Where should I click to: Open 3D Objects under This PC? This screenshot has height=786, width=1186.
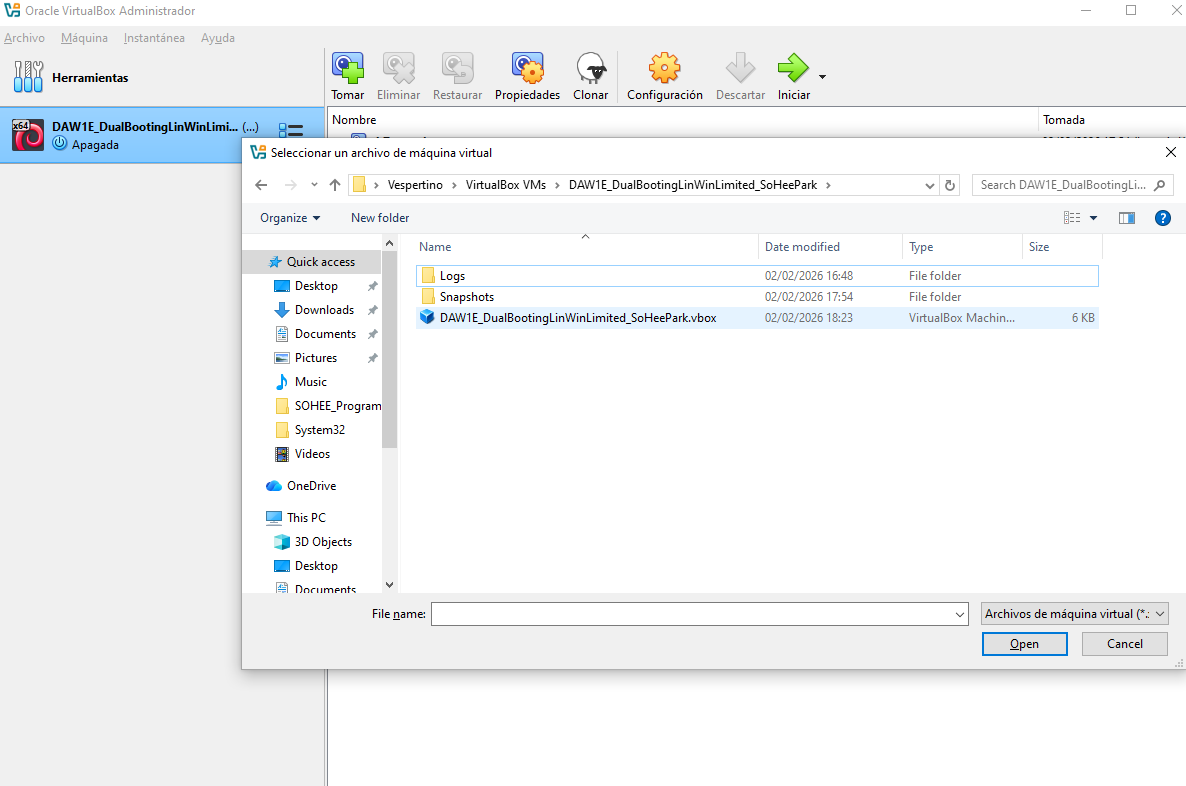[323, 542]
